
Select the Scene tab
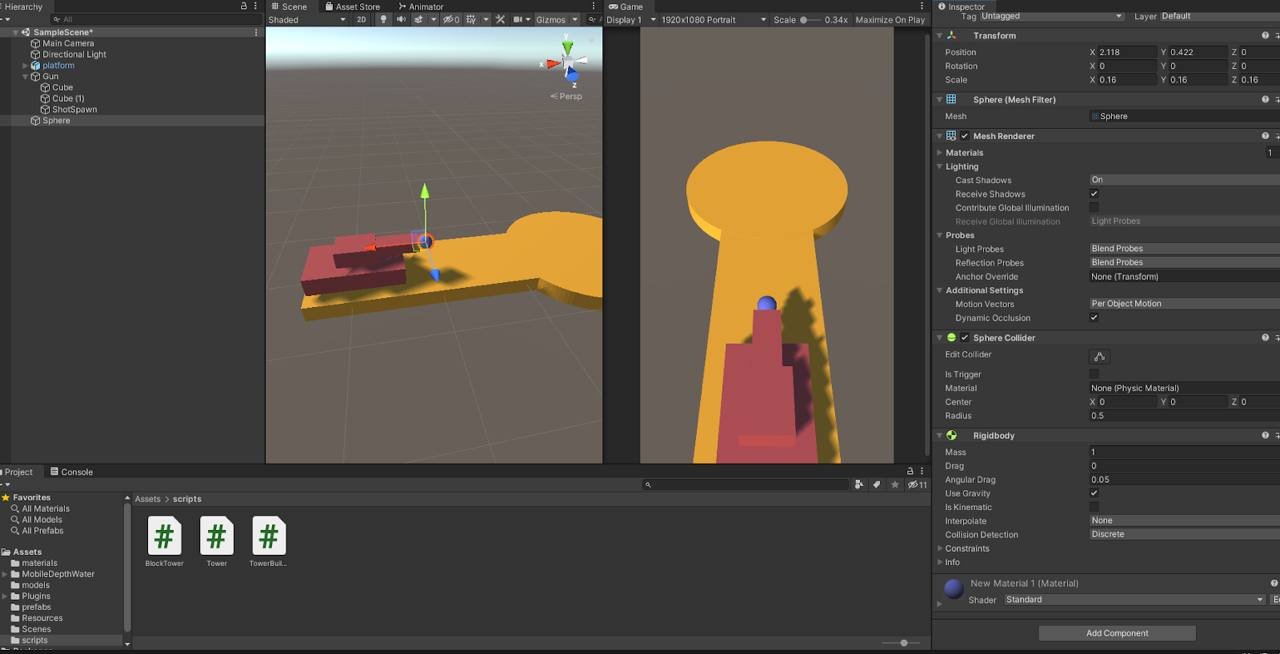[289, 6]
